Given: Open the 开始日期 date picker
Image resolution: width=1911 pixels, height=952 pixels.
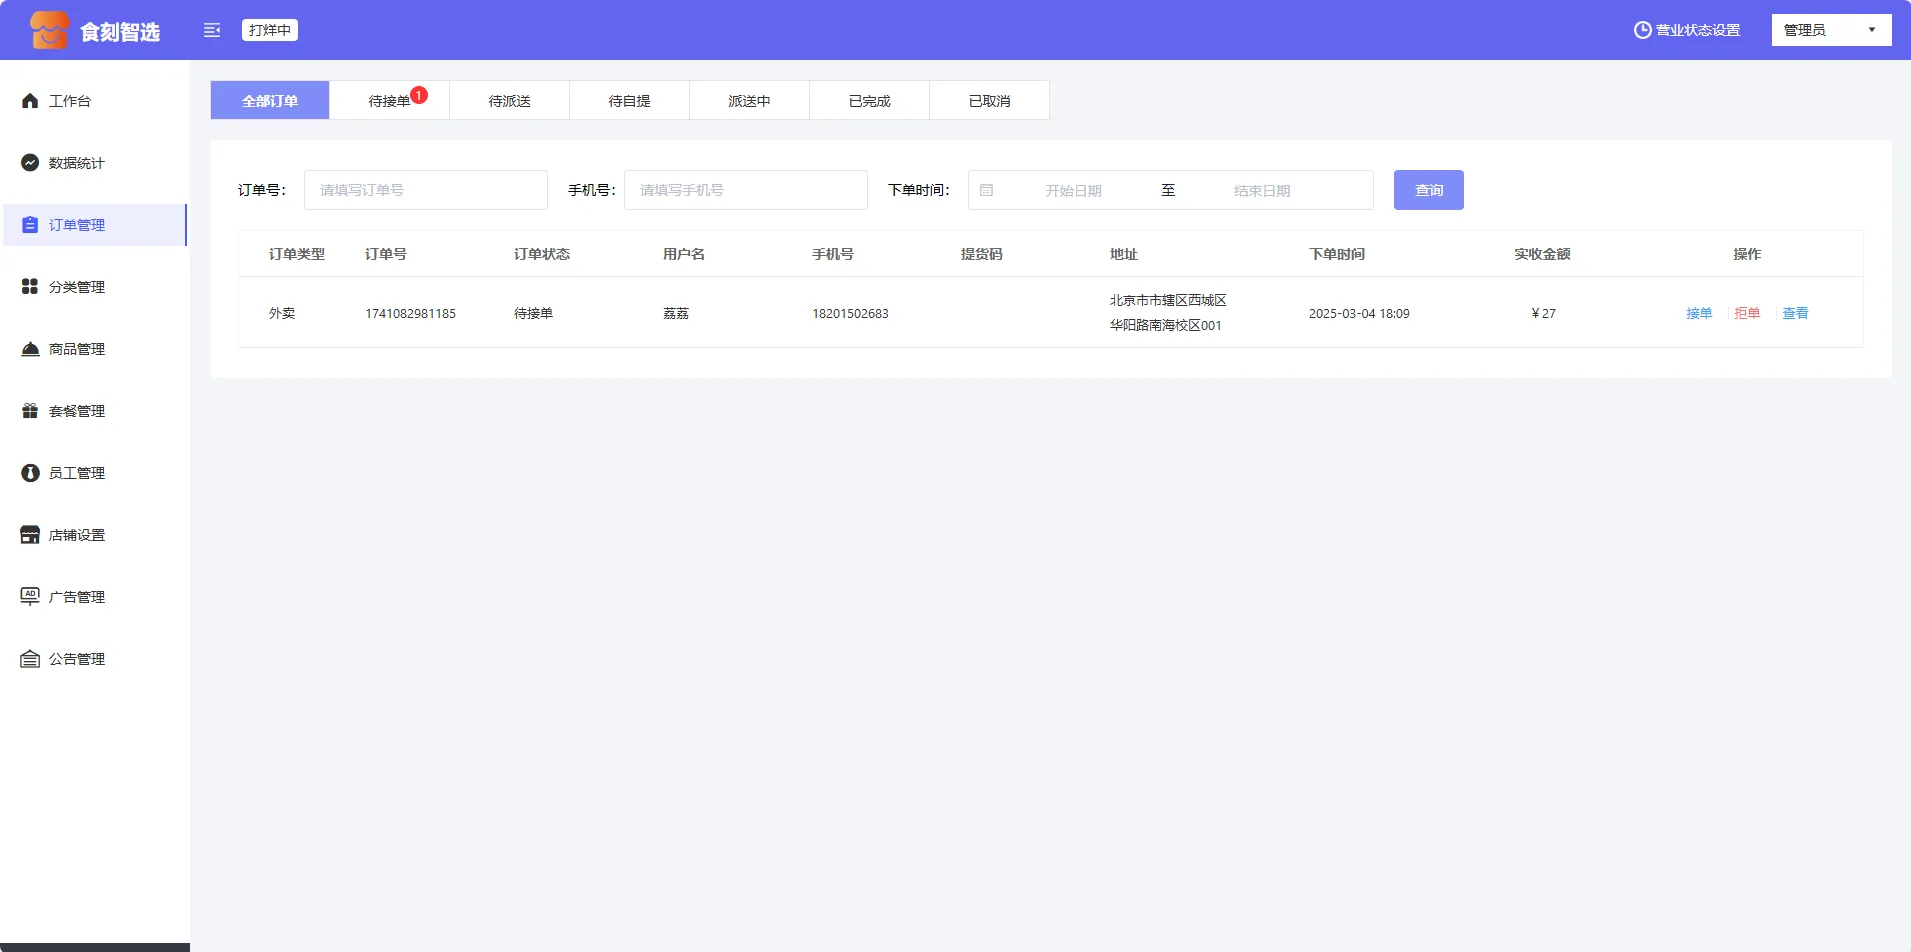Looking at the screenshot, I should (1073, 190).
